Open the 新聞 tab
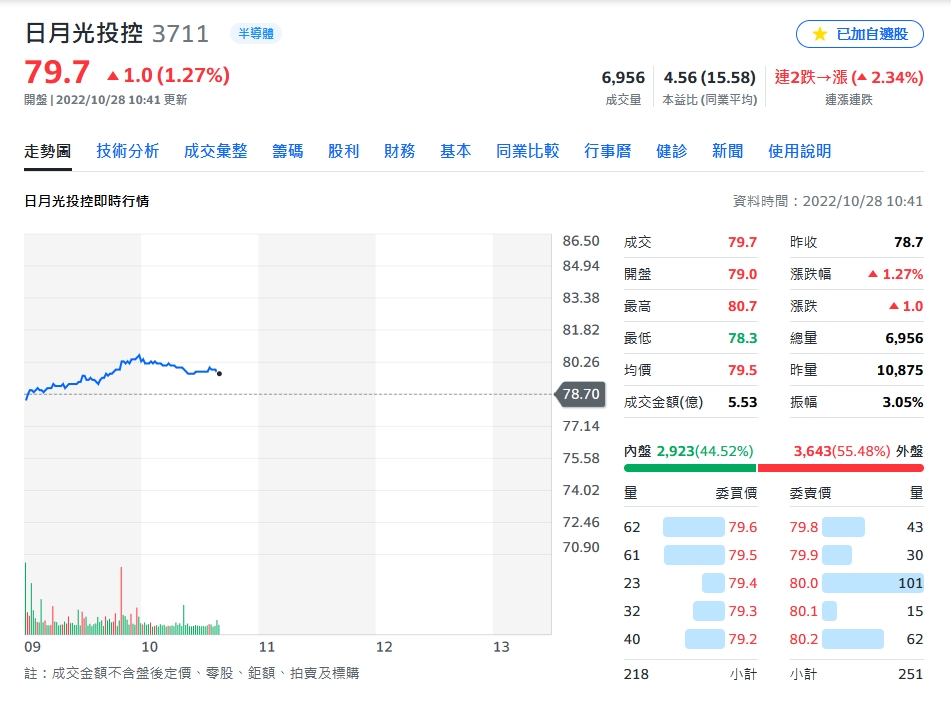 (727, 151)
